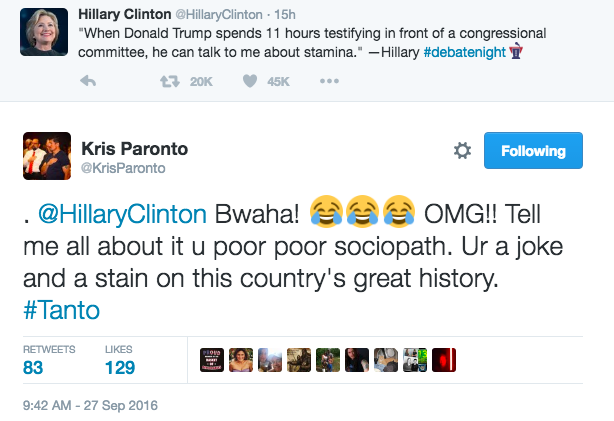Click the first liker avatar thumbnail
The image size is (614, 421).
point(212,360)
